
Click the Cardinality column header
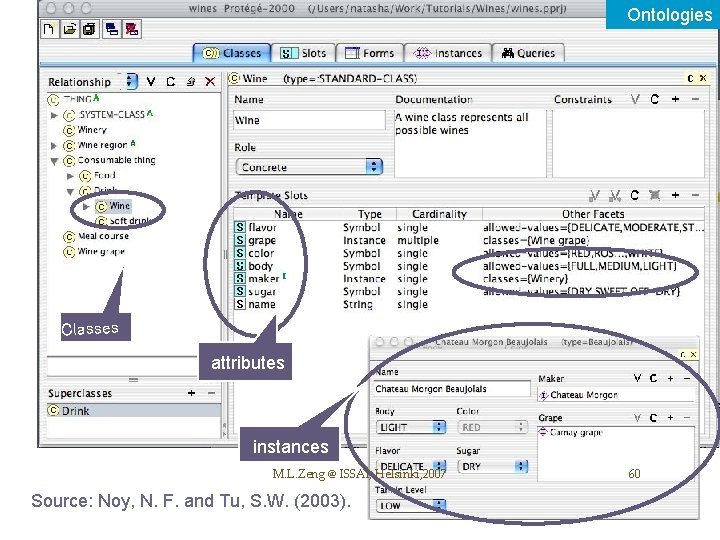(x=439, y=214)
